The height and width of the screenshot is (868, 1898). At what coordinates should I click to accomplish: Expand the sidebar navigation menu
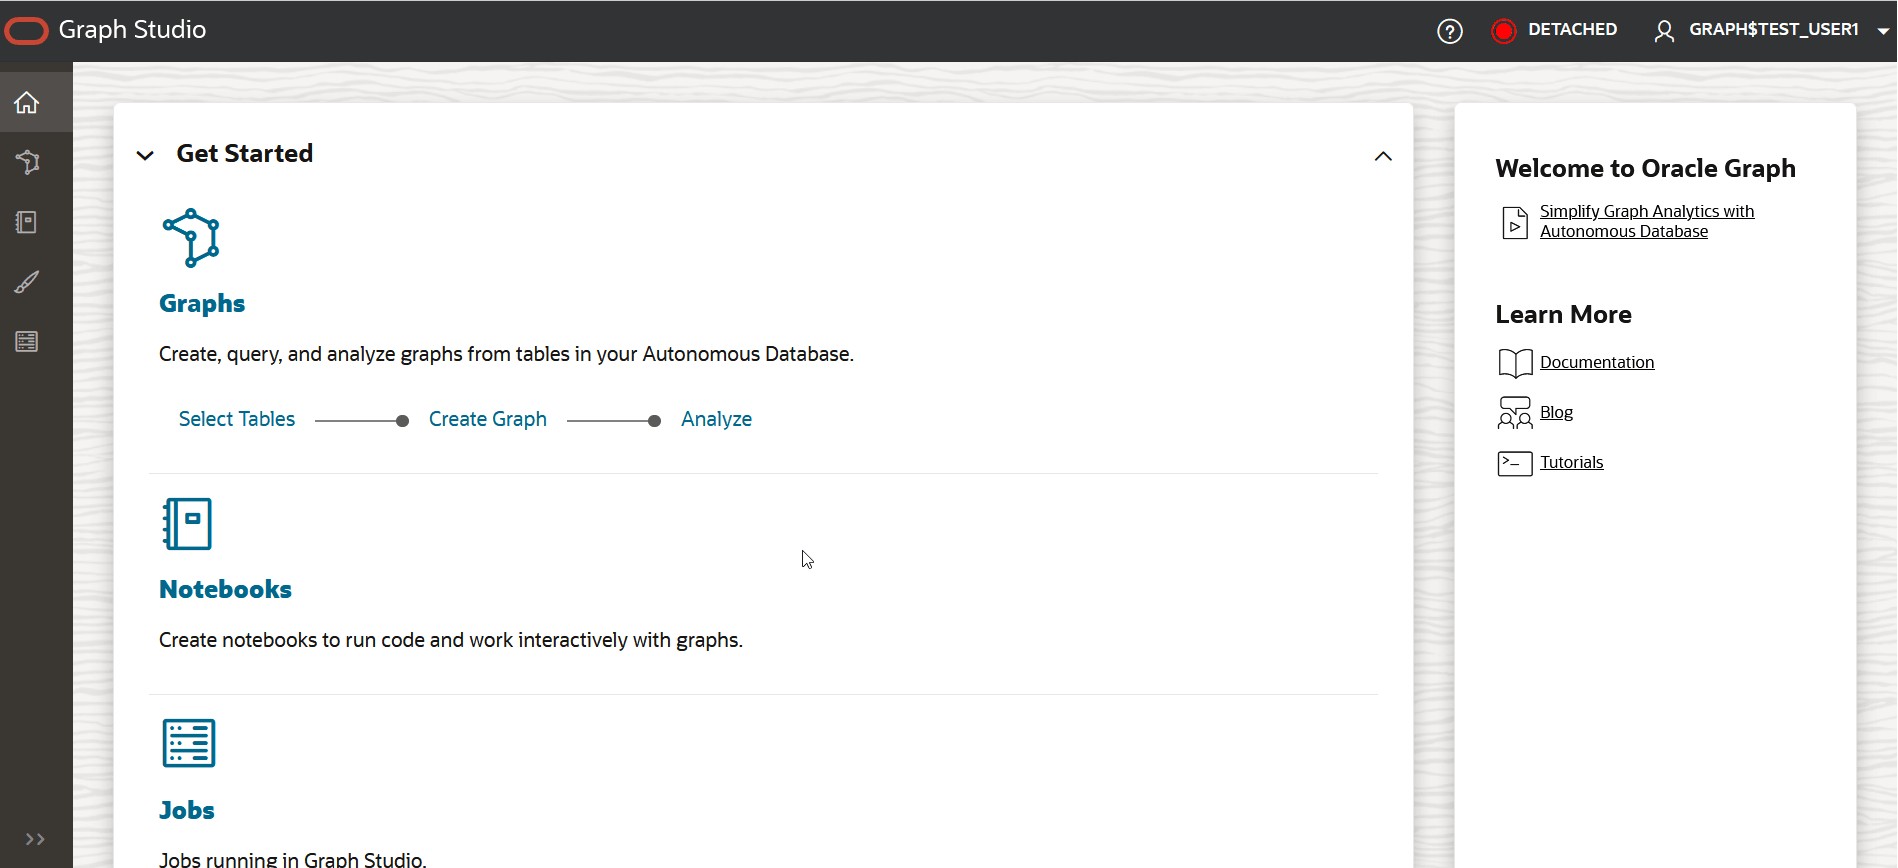pyautogui.click(x=35, y=839)
